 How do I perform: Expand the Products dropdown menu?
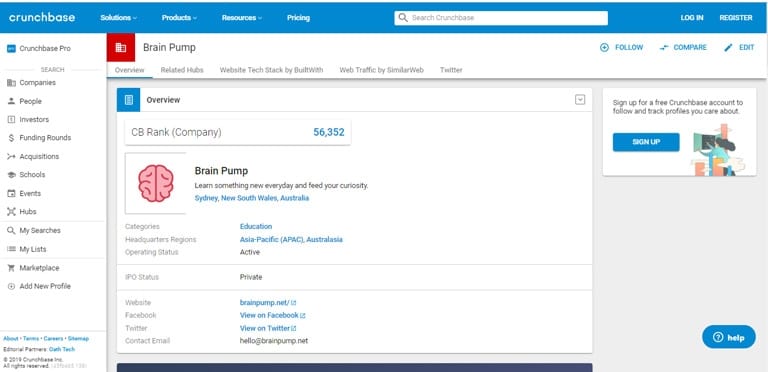[x=179, y=18]
